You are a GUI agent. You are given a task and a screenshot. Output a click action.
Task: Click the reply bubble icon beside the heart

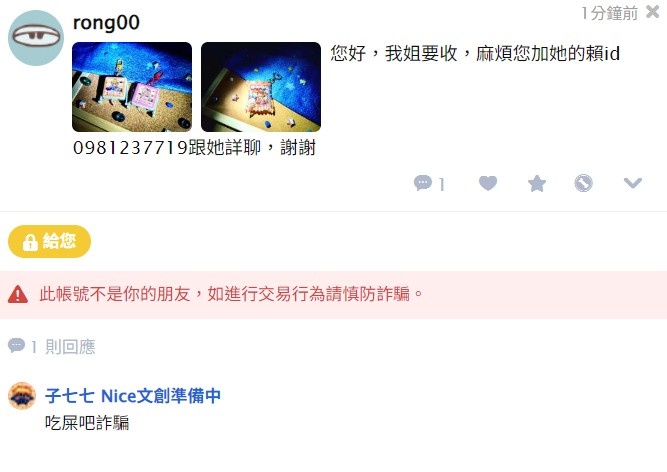(423, 183)
